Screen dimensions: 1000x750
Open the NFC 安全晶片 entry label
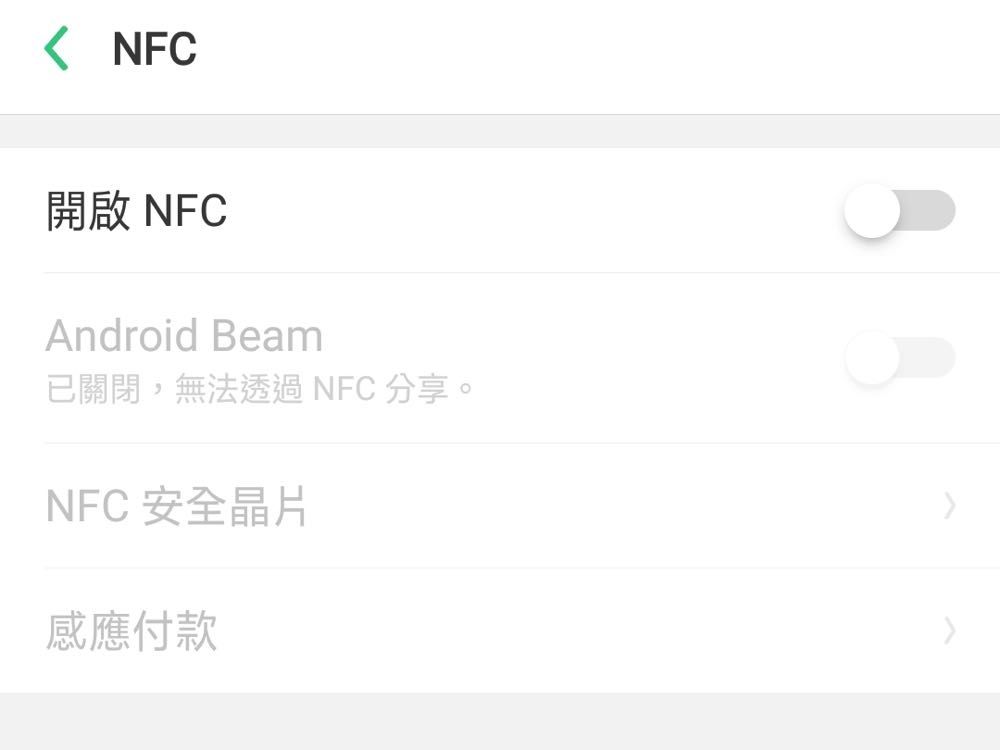click(x=177, y=507)
